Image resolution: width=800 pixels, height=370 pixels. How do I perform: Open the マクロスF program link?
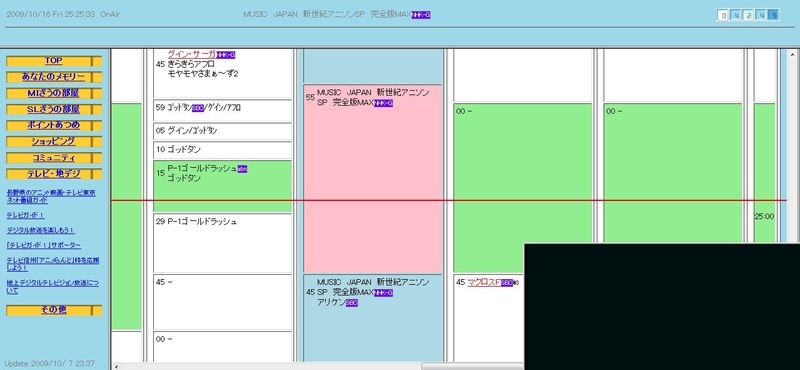pyautogui.click(x=484, y=282)
